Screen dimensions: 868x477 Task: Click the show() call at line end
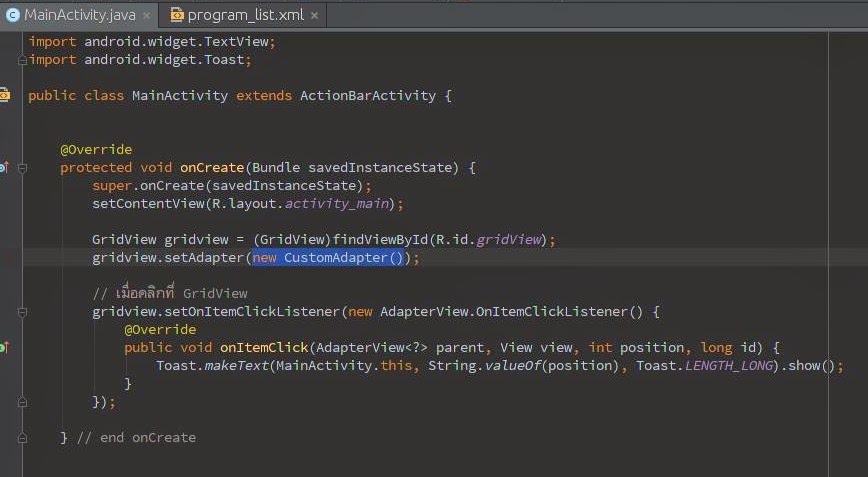[810, 366]
